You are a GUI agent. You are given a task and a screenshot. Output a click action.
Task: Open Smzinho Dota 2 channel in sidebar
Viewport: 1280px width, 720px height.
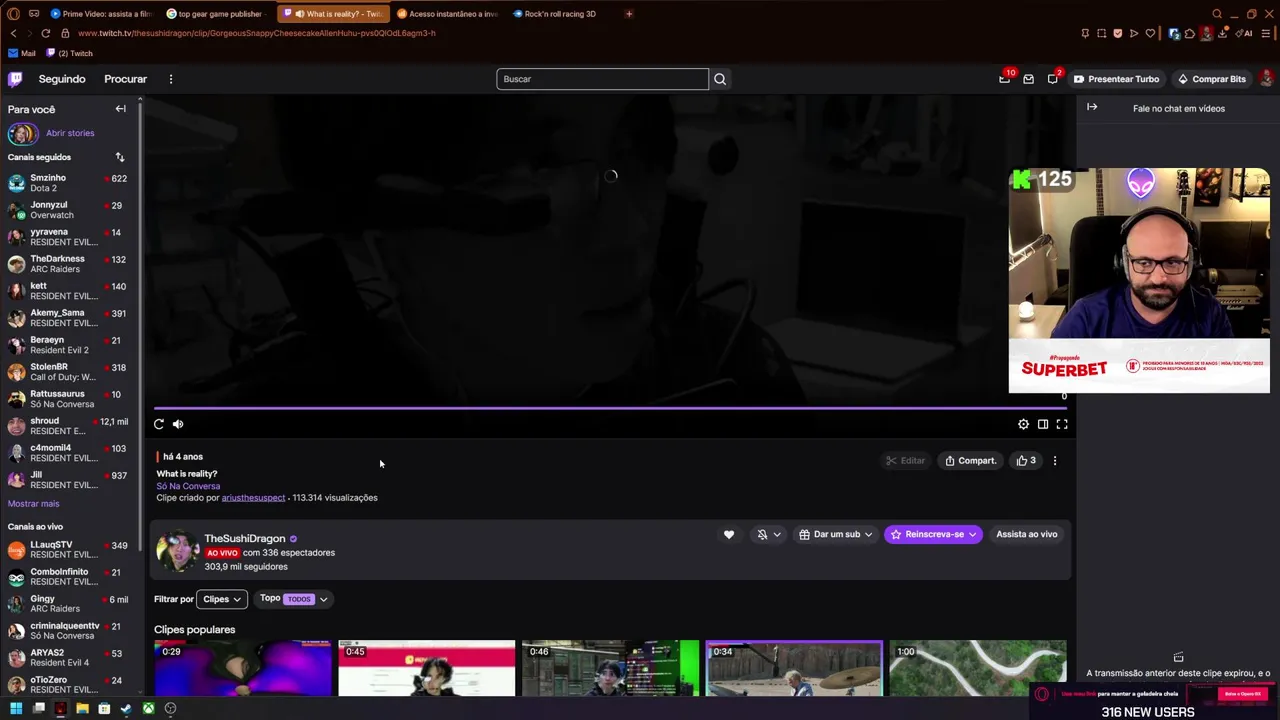[x=68, y=183]
